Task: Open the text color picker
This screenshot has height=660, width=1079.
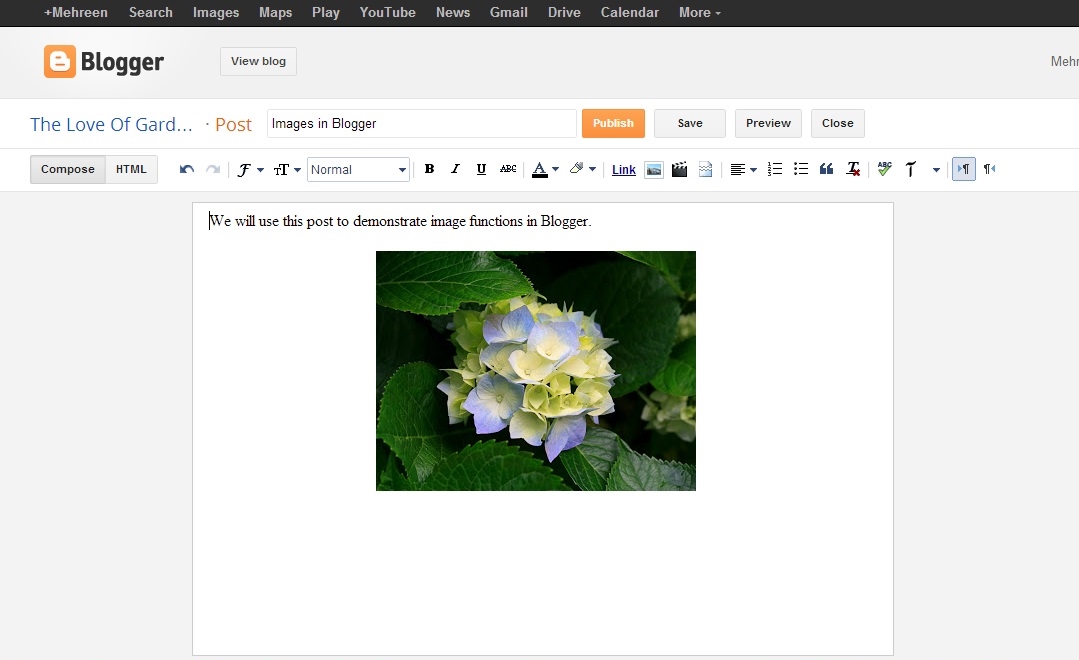Action: [x=545, y=169]
